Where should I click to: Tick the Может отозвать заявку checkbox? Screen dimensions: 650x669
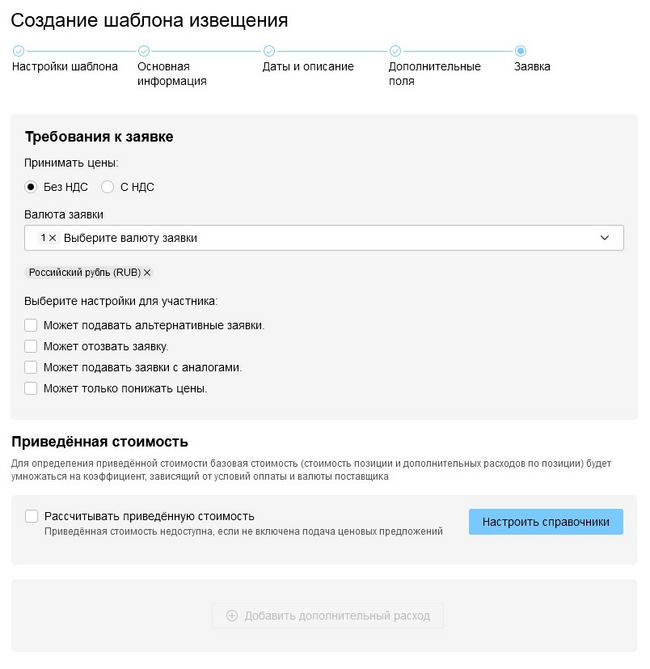(31, 346)
